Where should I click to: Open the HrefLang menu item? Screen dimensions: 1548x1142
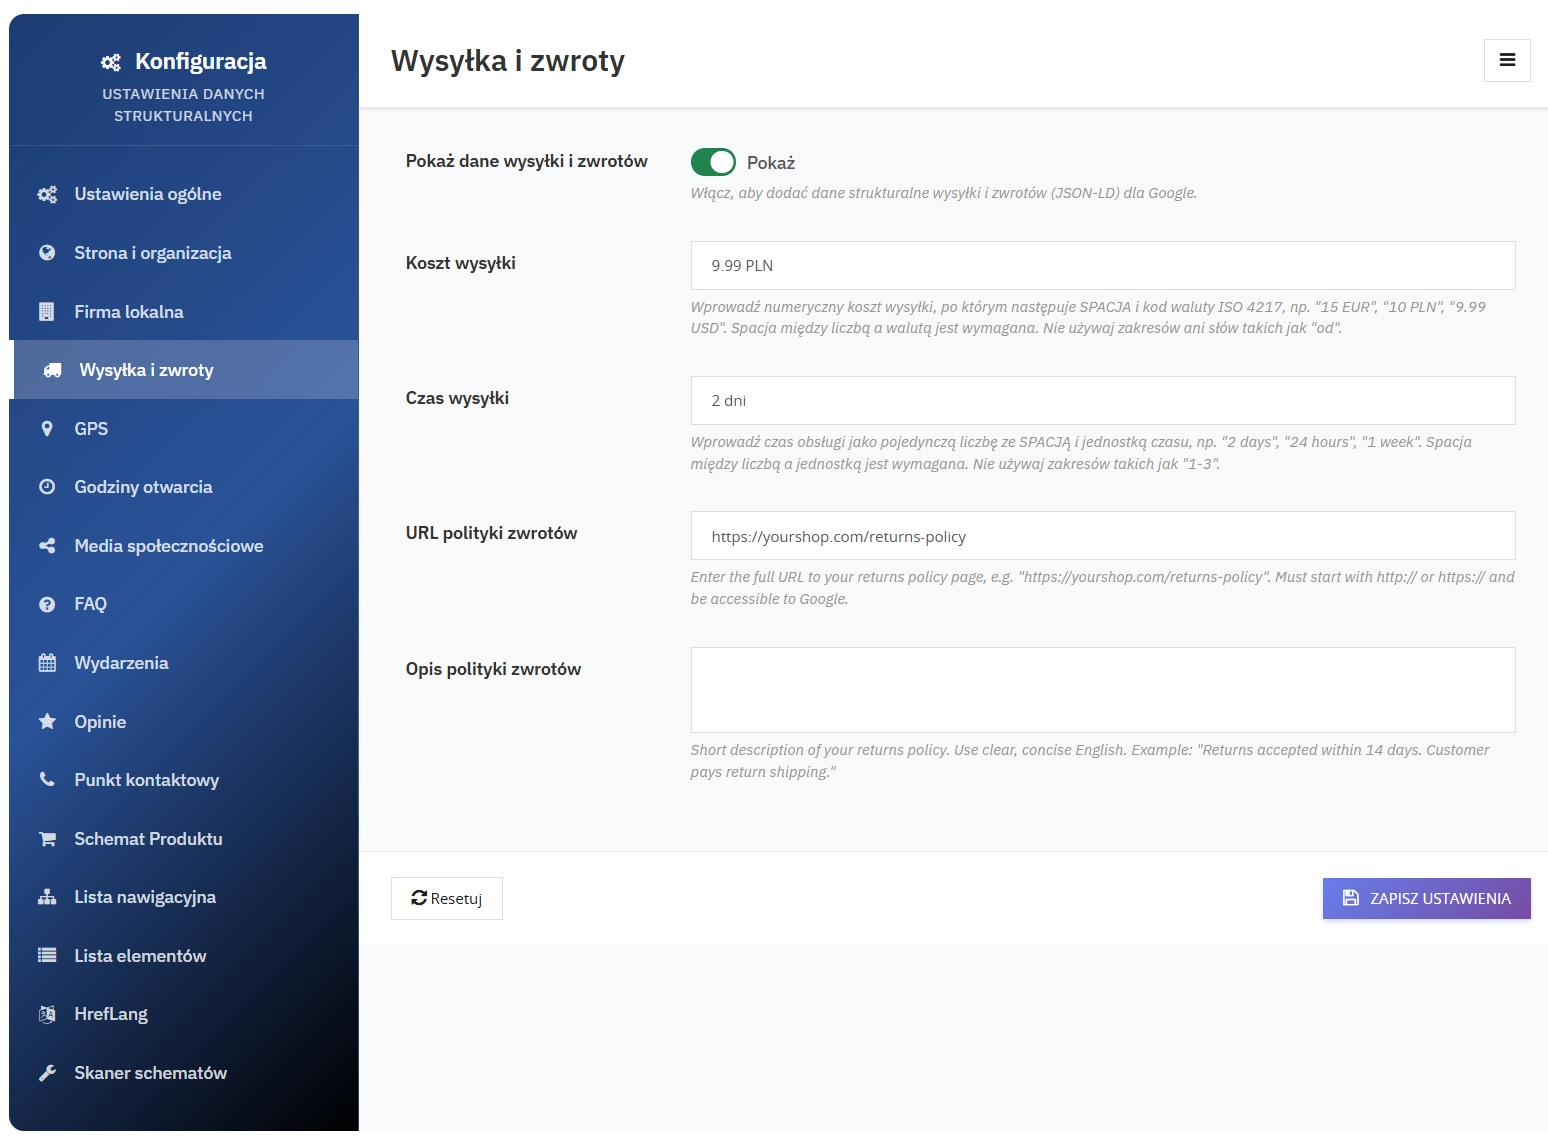(x=111, y=1014)
